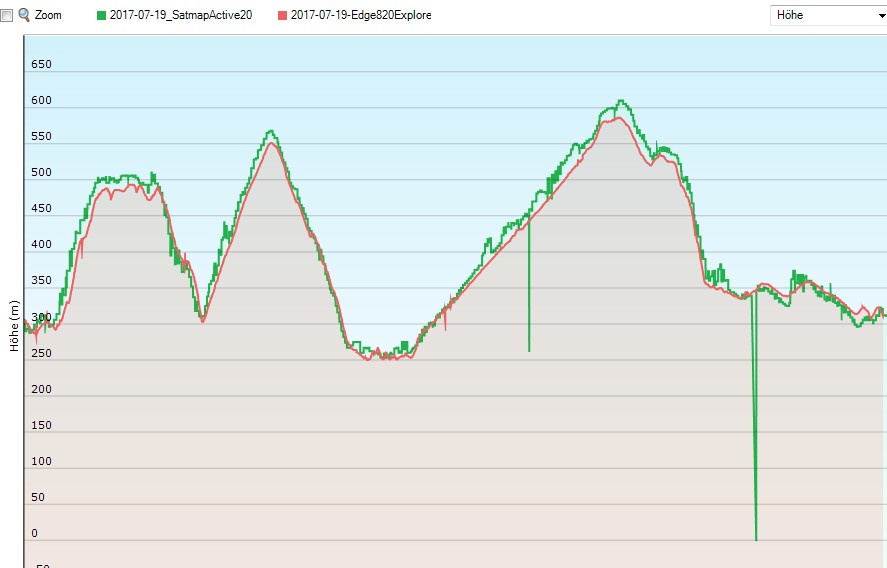Click the highest peak of the green track
The width and height of the screenshot is (887, 568).
pyautogui.click(x=621, y=101)
